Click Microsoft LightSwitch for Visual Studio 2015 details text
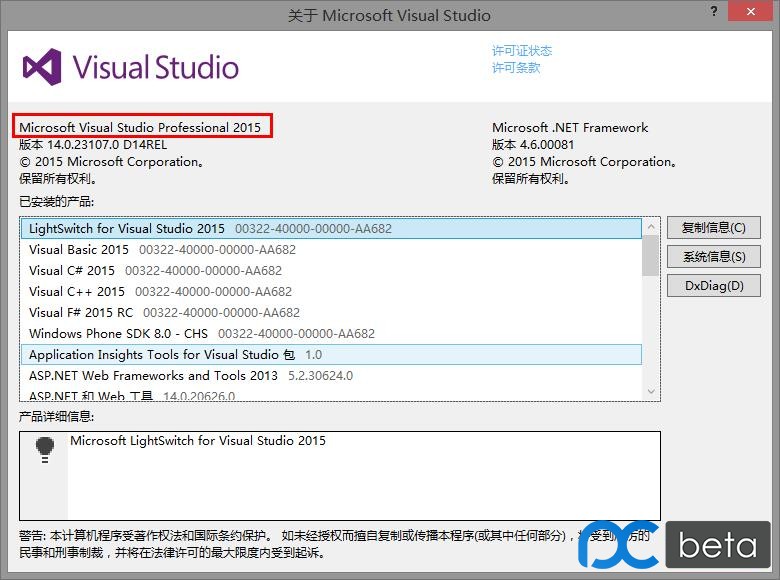 point(198,441)
